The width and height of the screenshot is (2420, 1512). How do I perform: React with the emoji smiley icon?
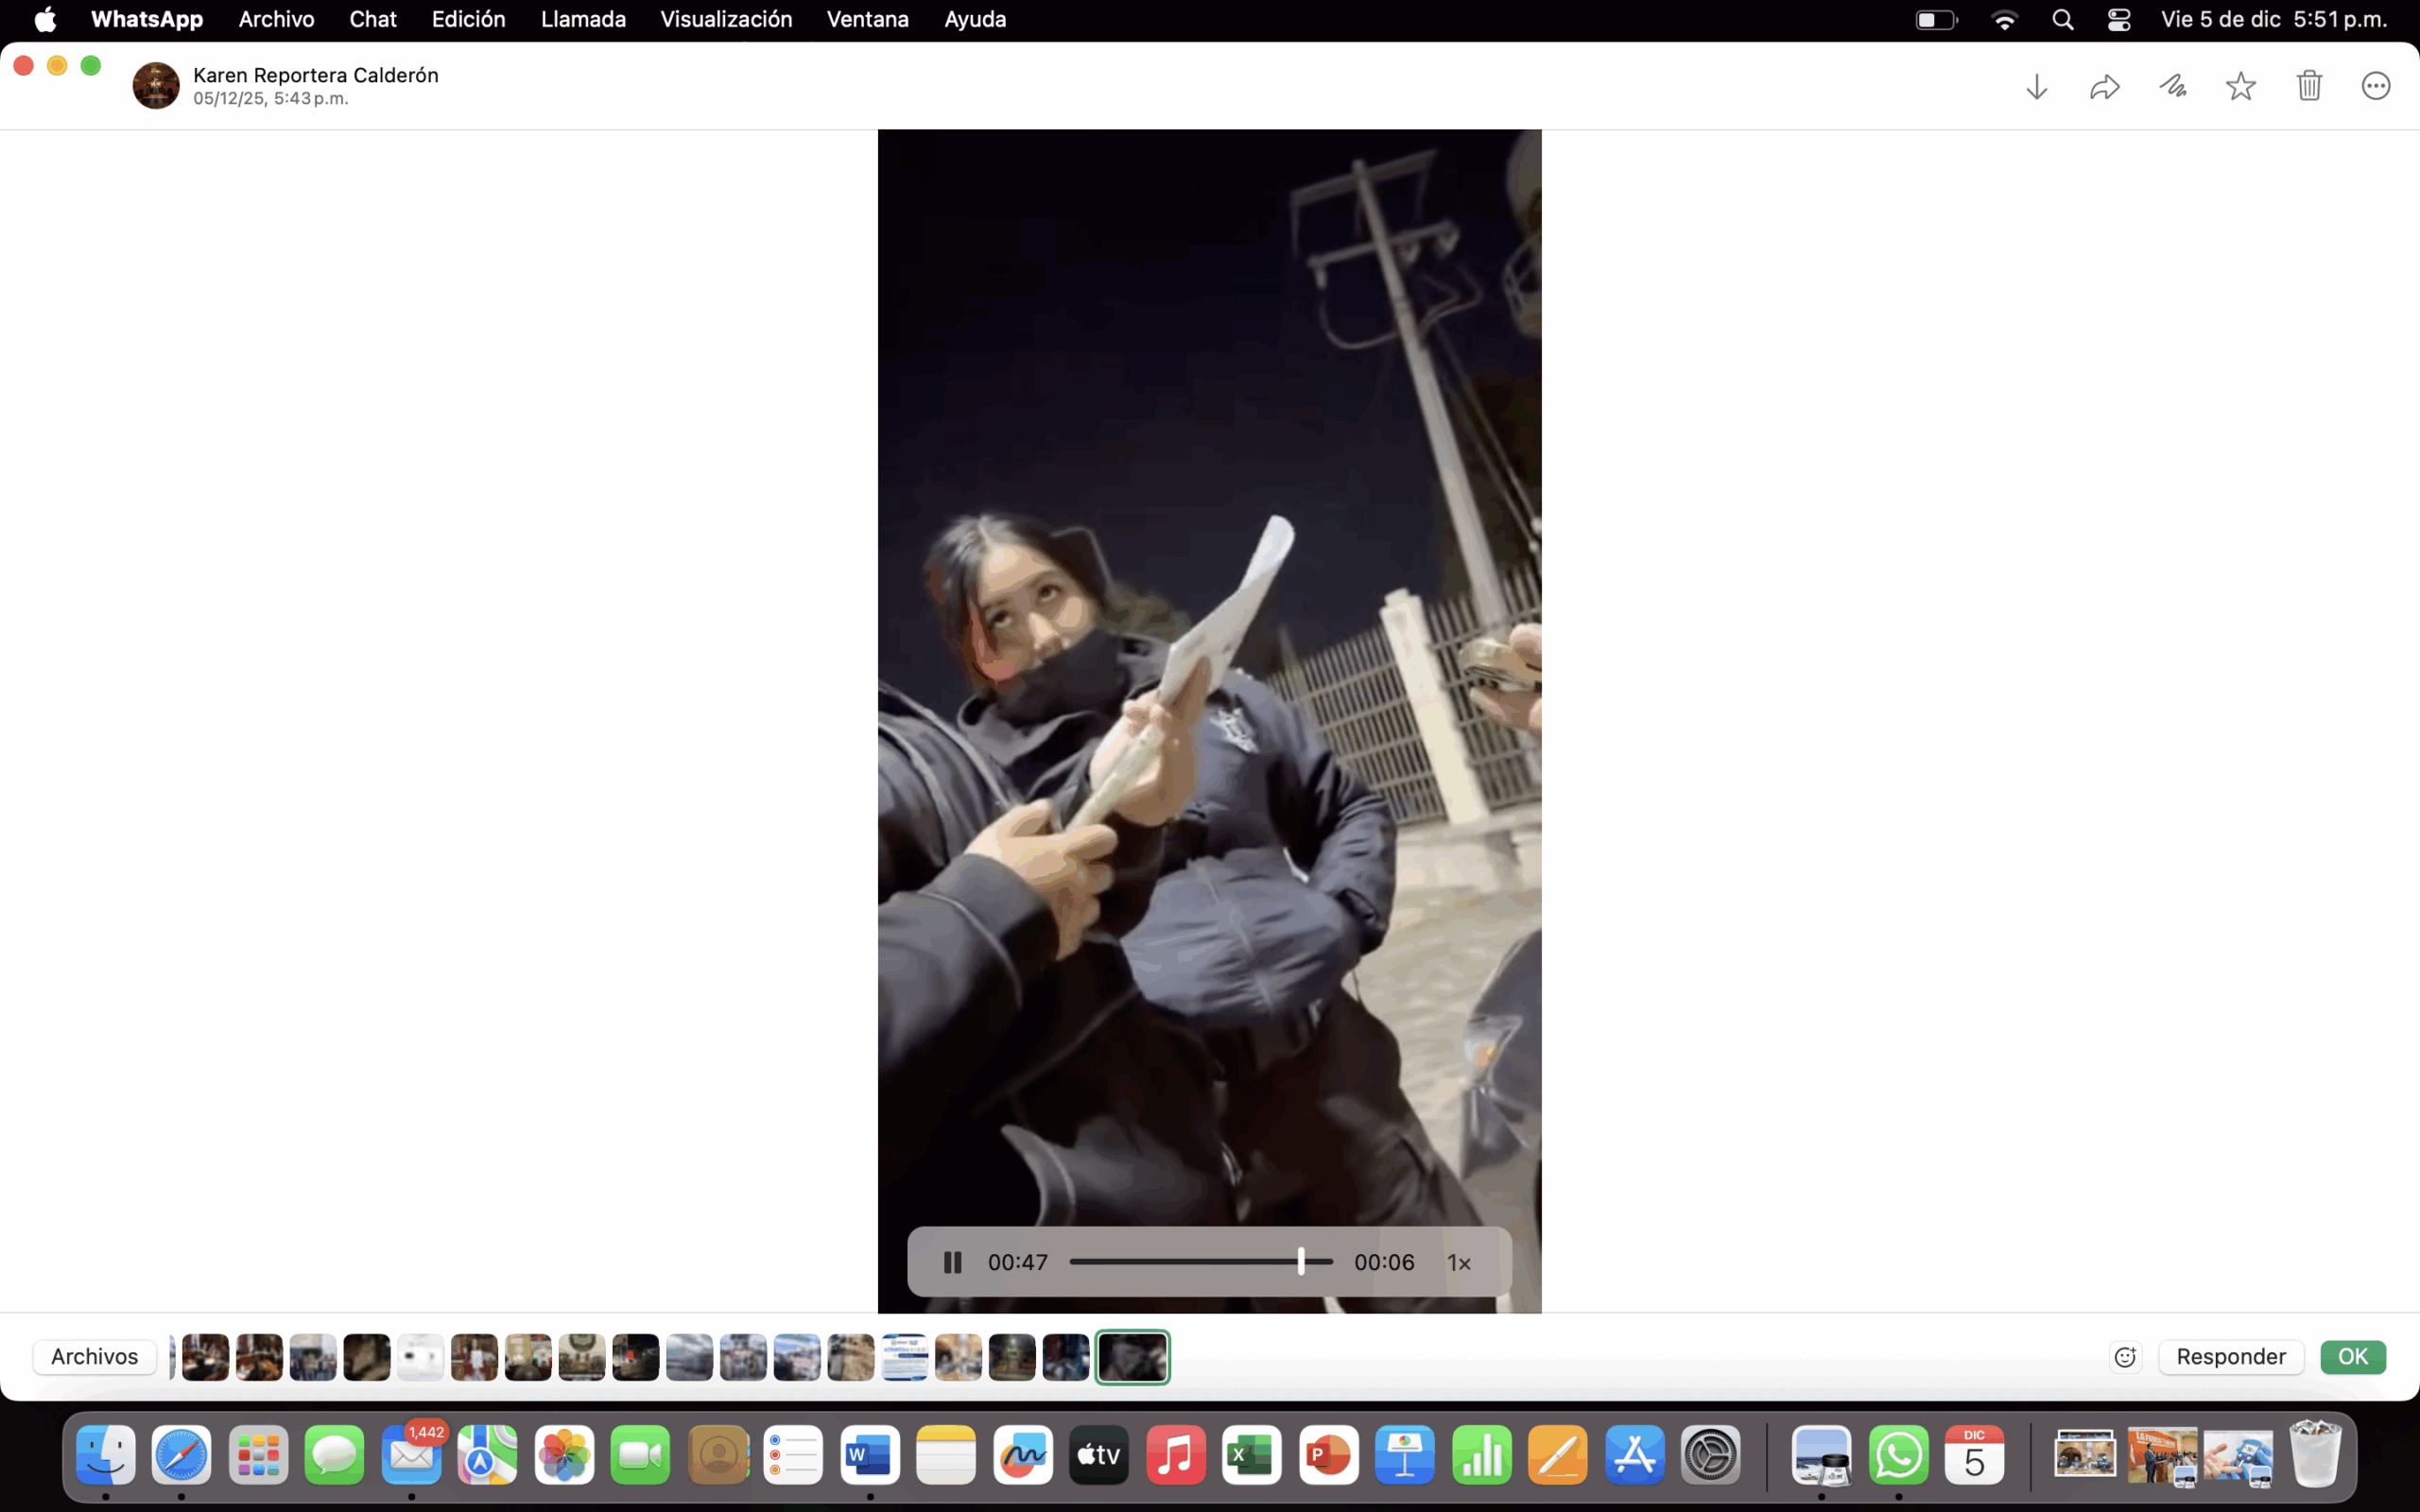click(2125, 1357)
